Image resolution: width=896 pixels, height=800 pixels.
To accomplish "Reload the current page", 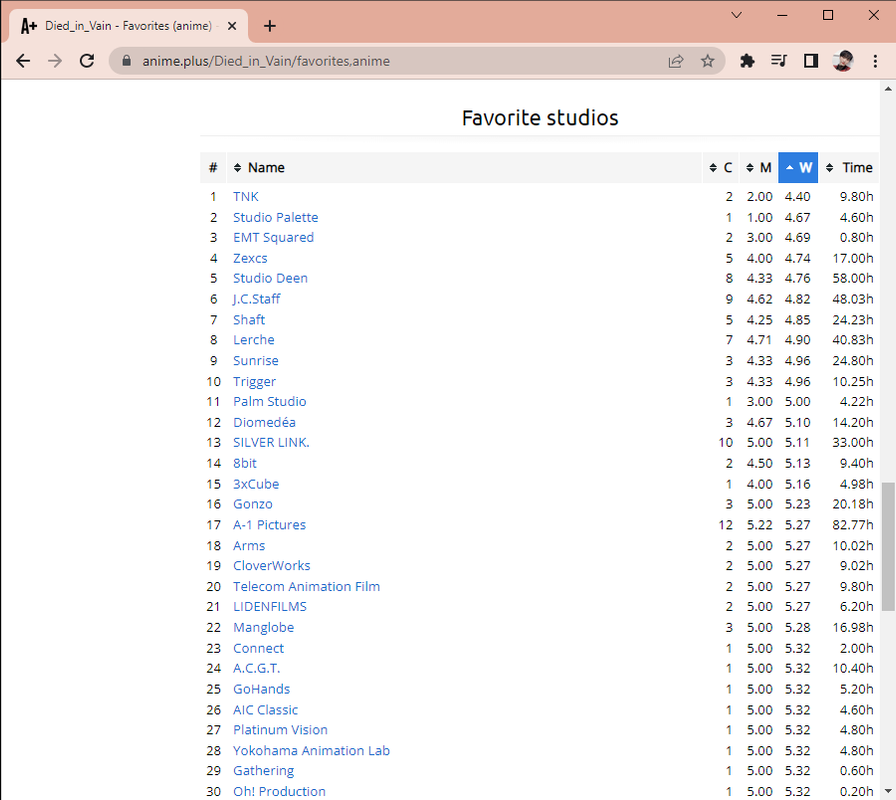I will tap(87, 61).
